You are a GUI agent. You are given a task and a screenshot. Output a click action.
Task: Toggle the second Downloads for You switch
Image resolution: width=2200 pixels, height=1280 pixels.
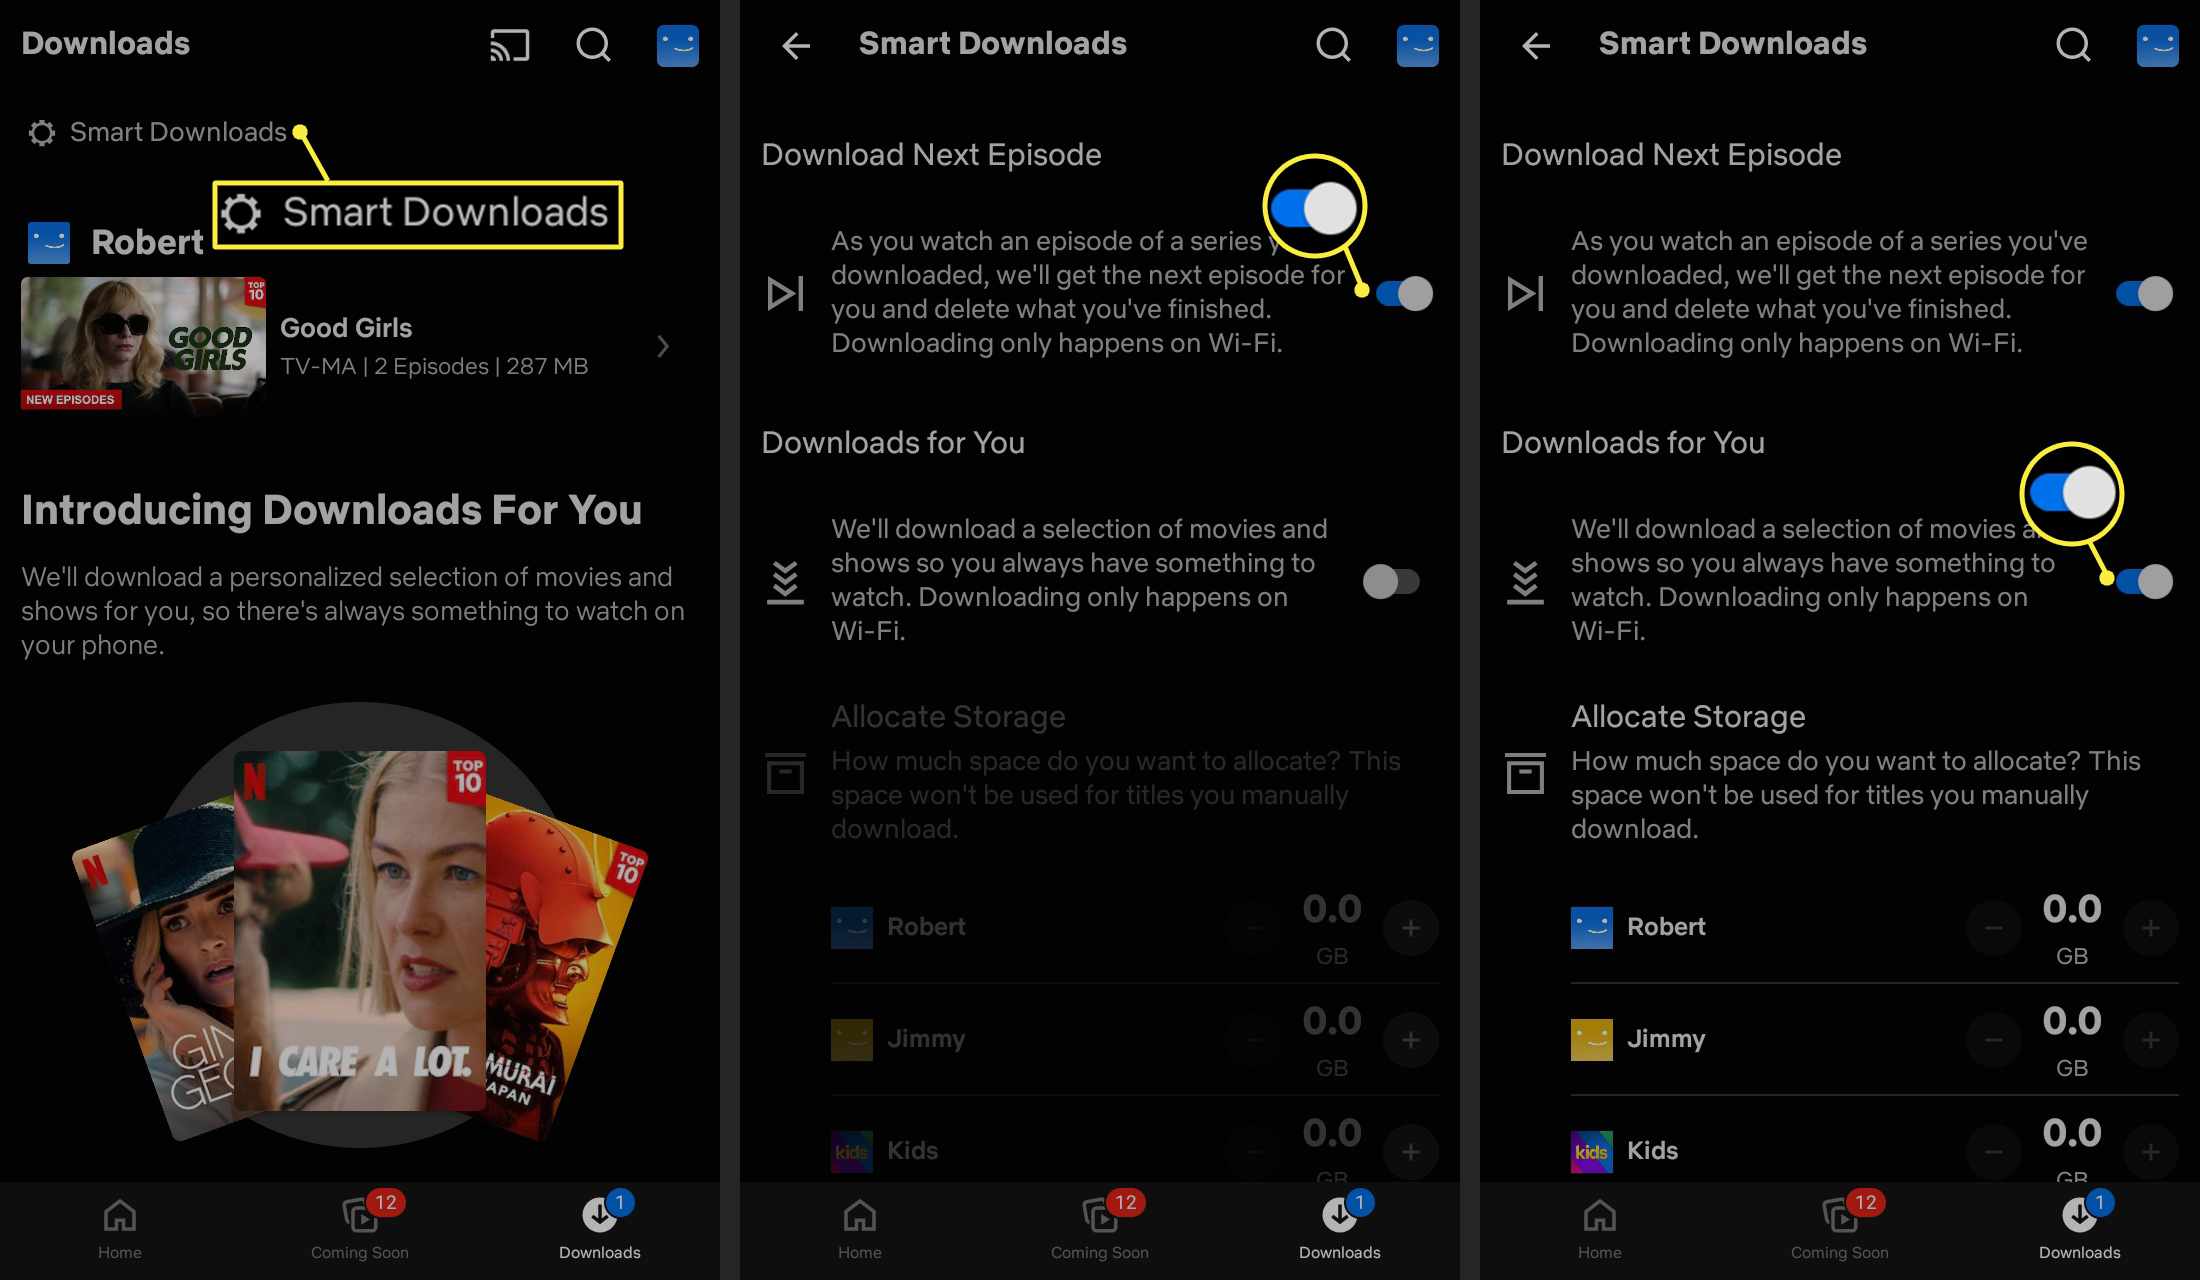2144,581
